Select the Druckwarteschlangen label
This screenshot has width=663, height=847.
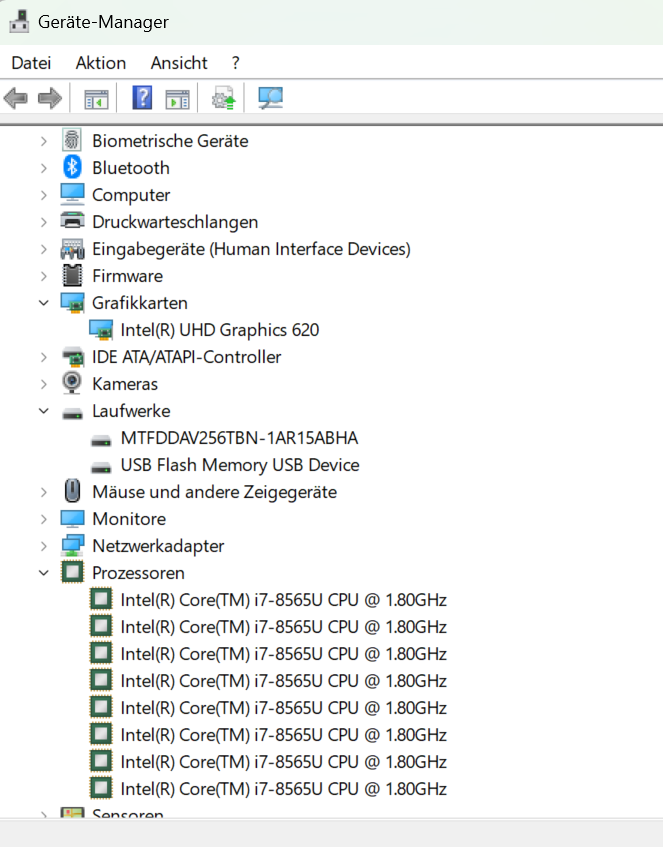[175, 222]
